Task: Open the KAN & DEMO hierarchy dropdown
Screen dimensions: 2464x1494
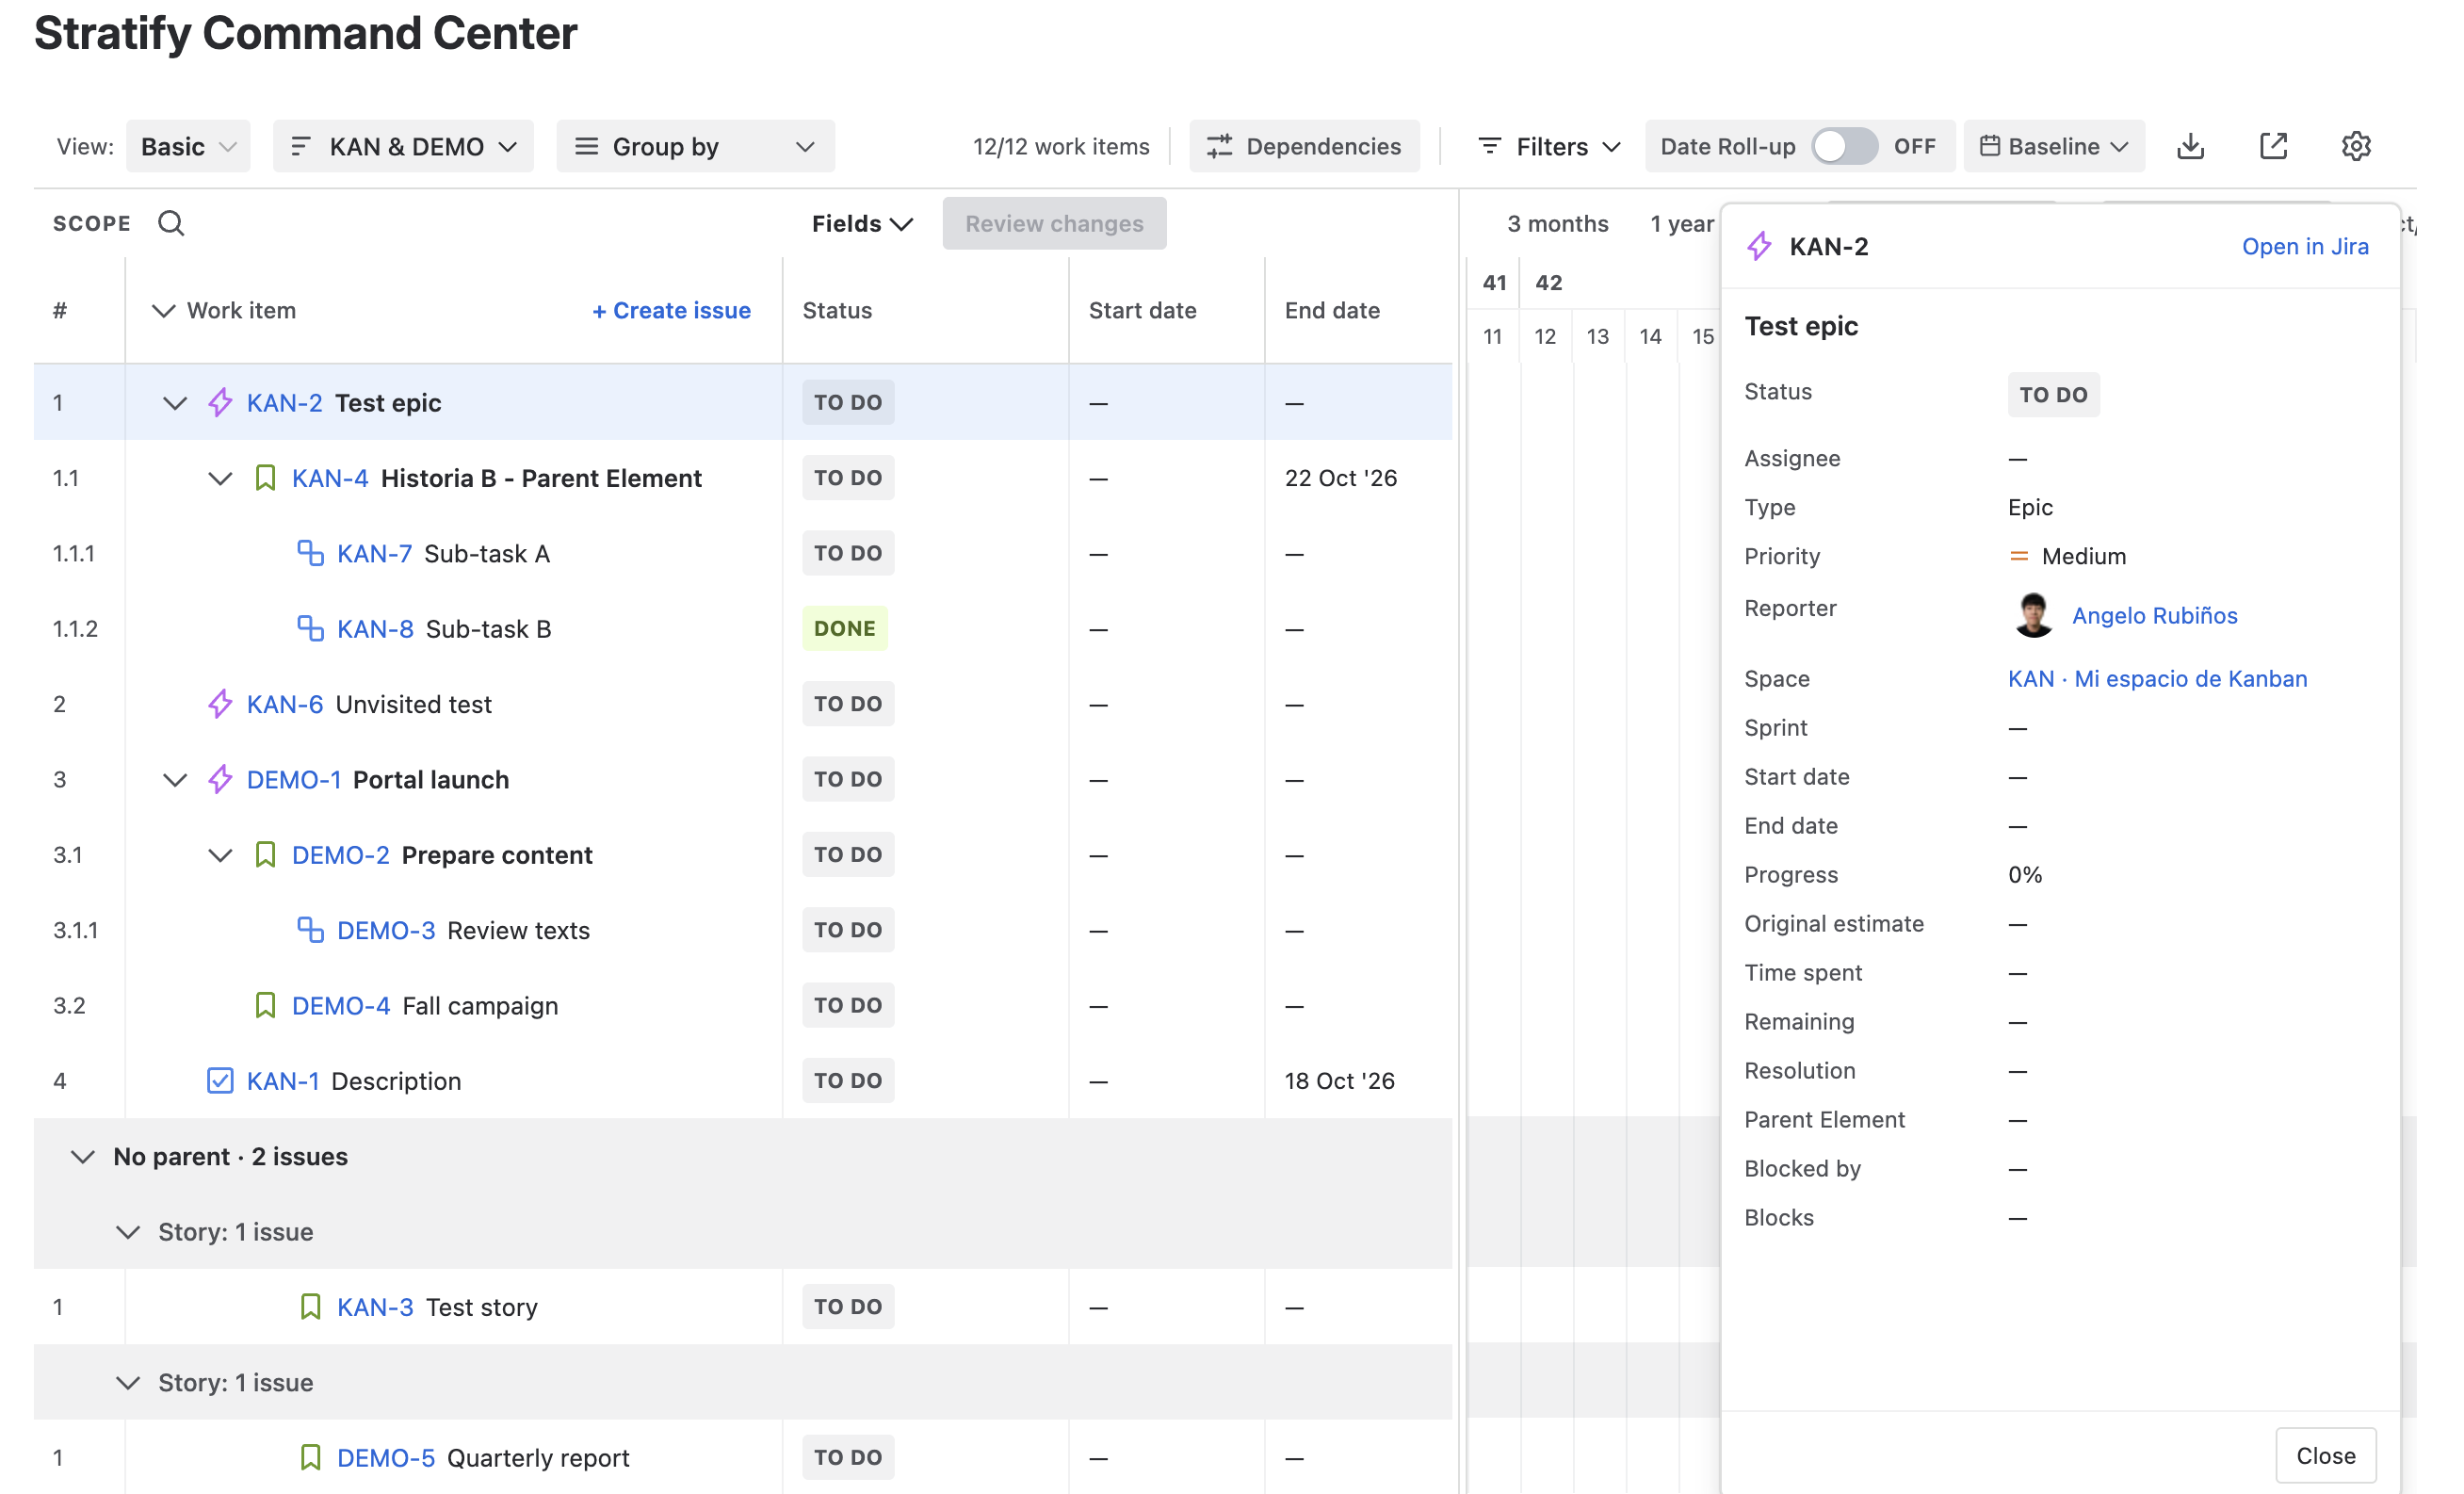Action: [x=403, y=146]
